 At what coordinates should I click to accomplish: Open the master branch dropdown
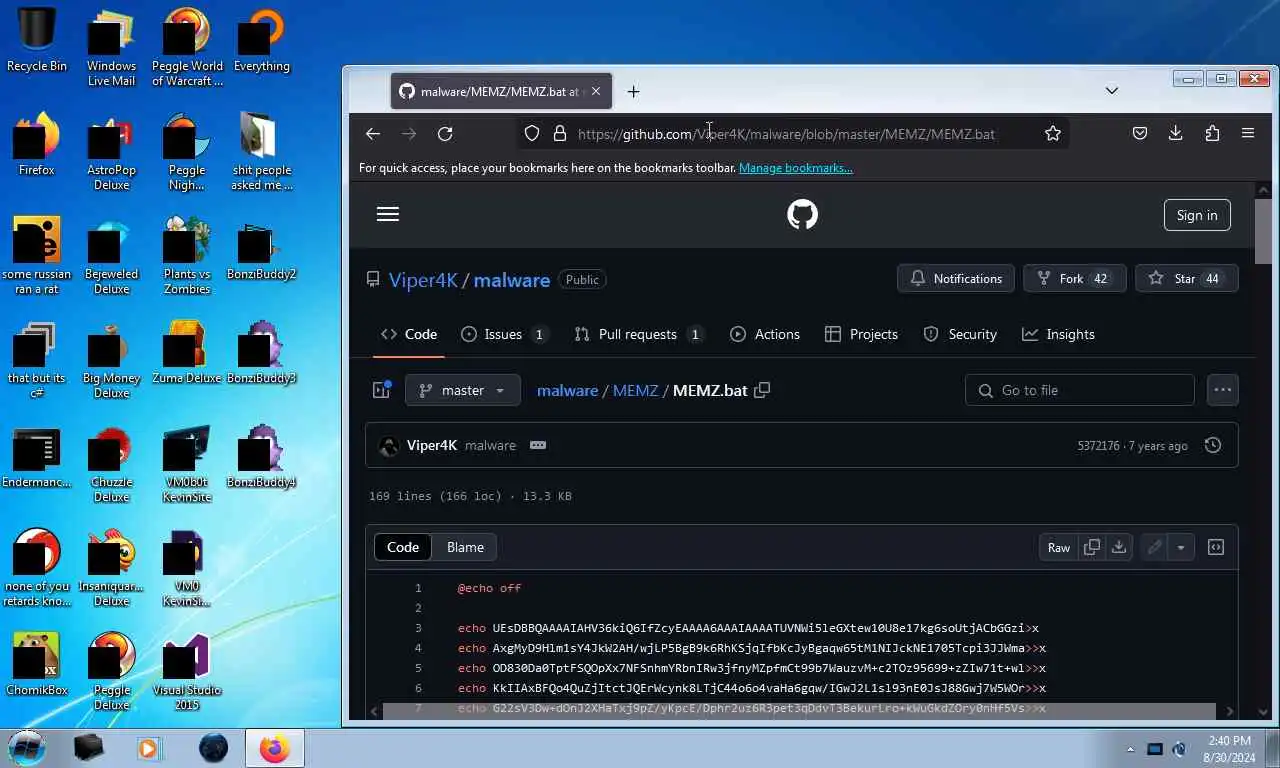(463, 390)
